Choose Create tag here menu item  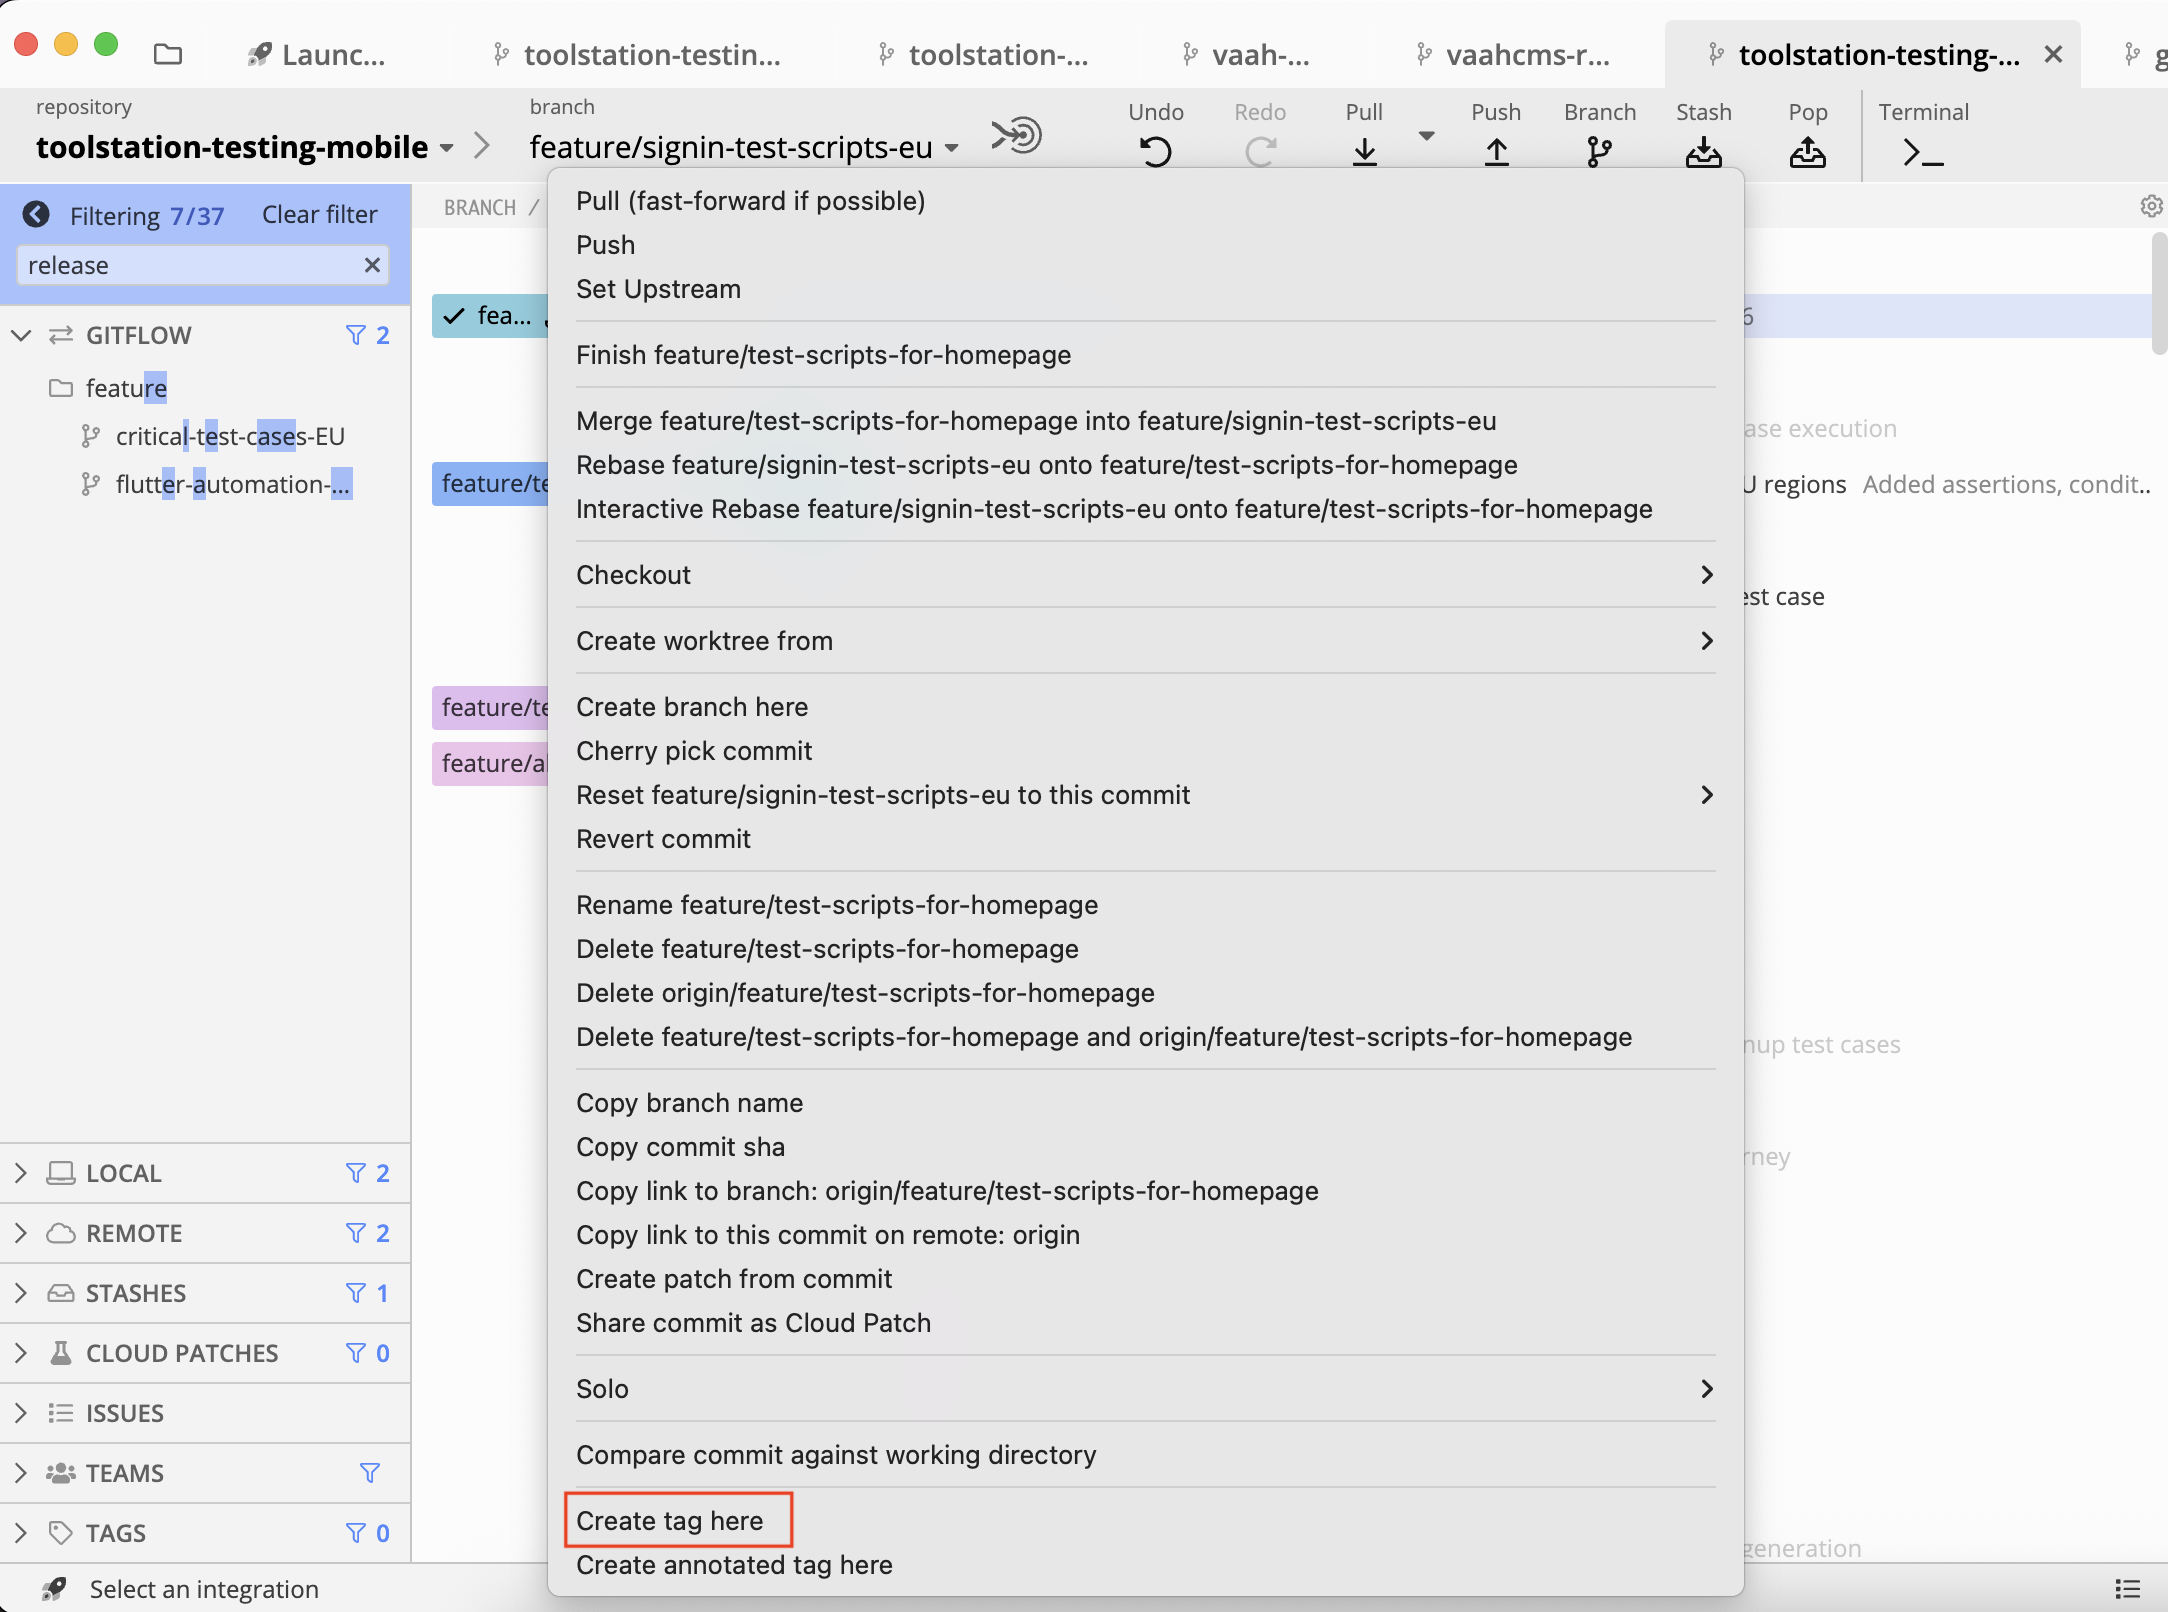pos(669,1521)
